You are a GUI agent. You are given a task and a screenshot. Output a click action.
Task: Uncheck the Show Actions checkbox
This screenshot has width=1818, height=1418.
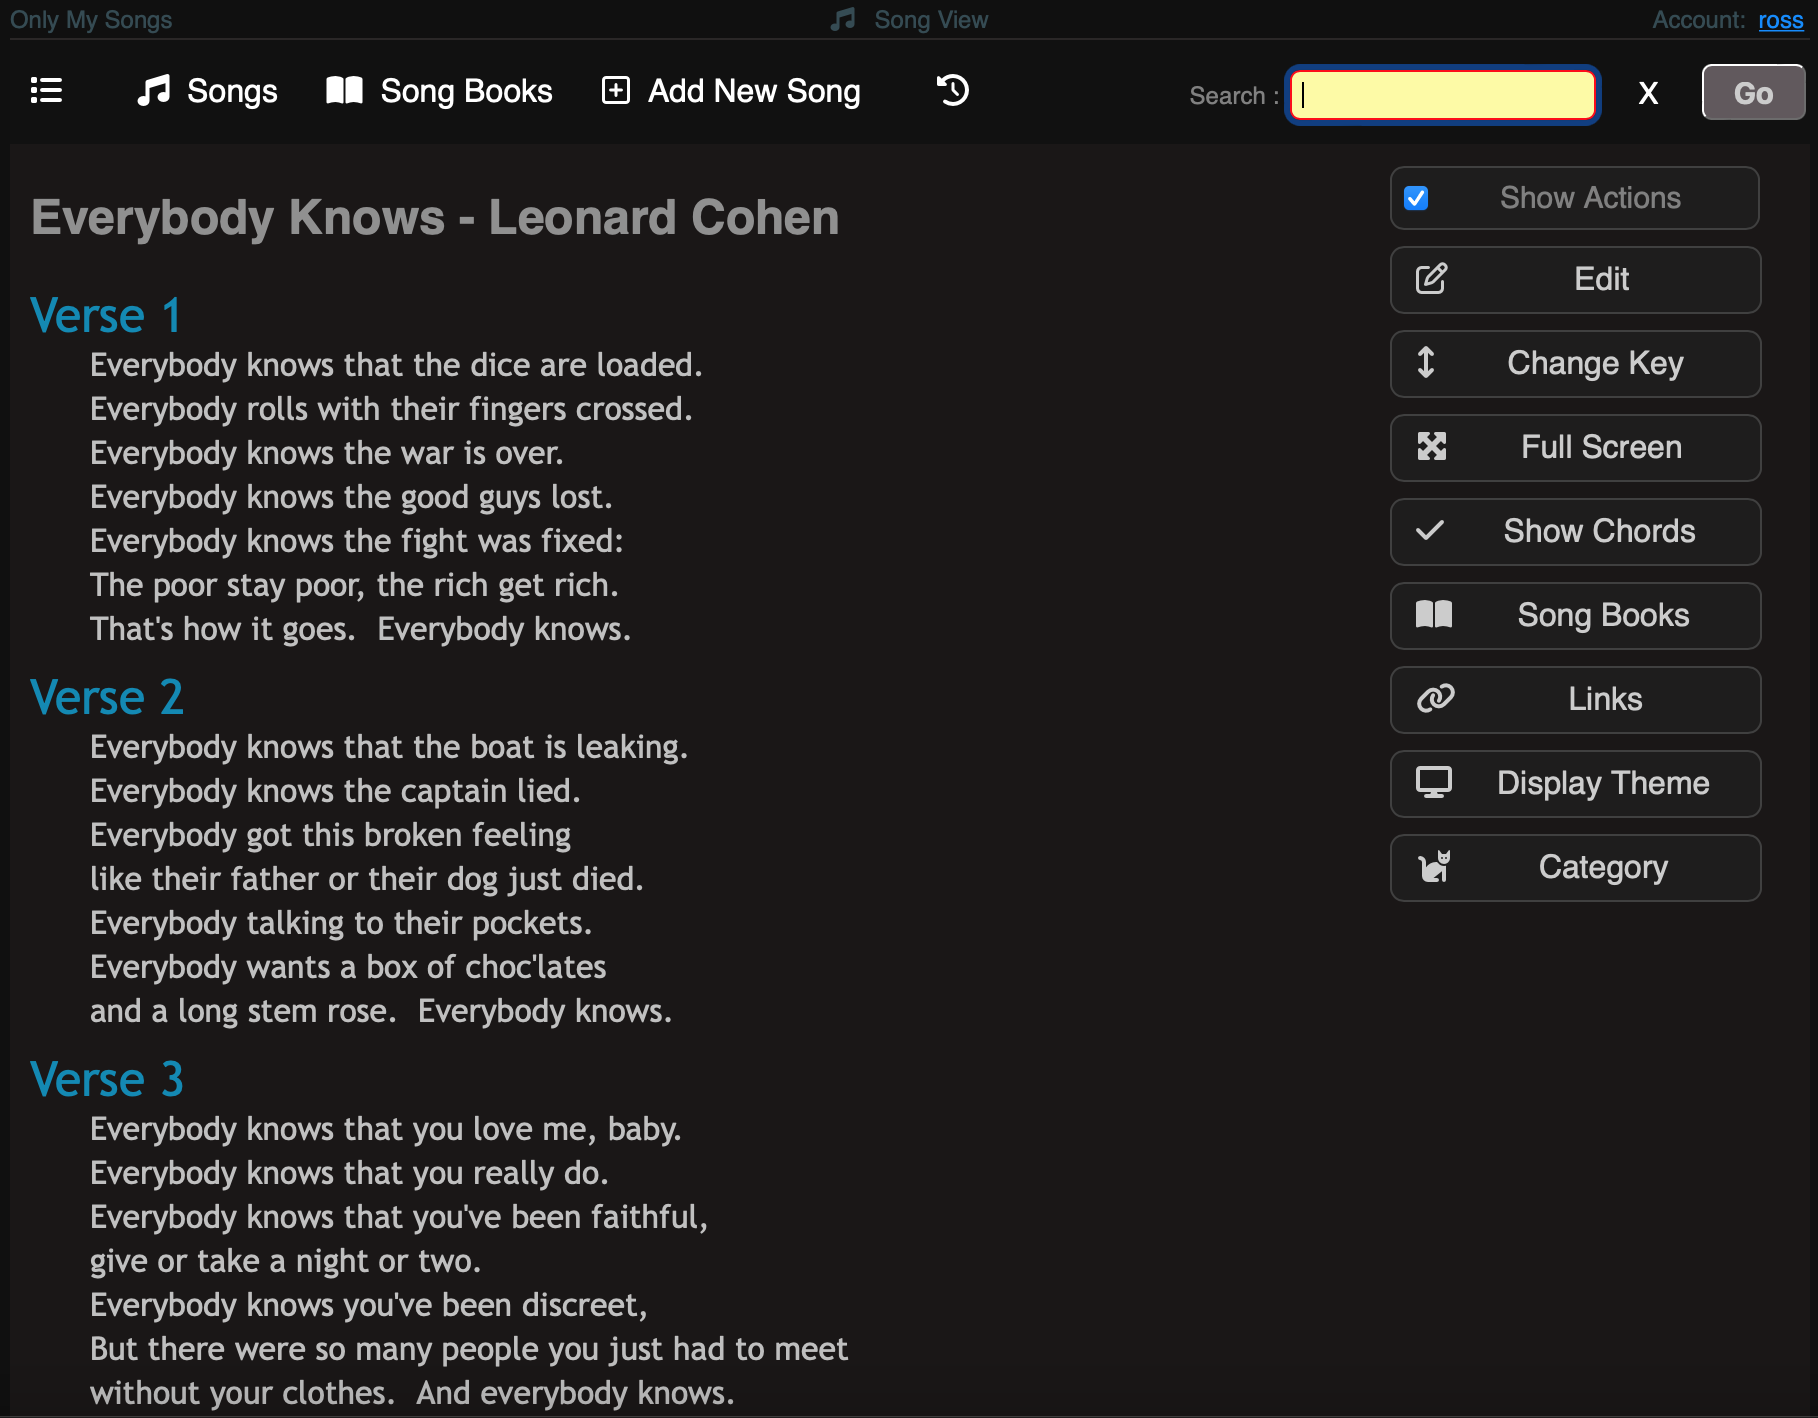(x=1416, y=199)
